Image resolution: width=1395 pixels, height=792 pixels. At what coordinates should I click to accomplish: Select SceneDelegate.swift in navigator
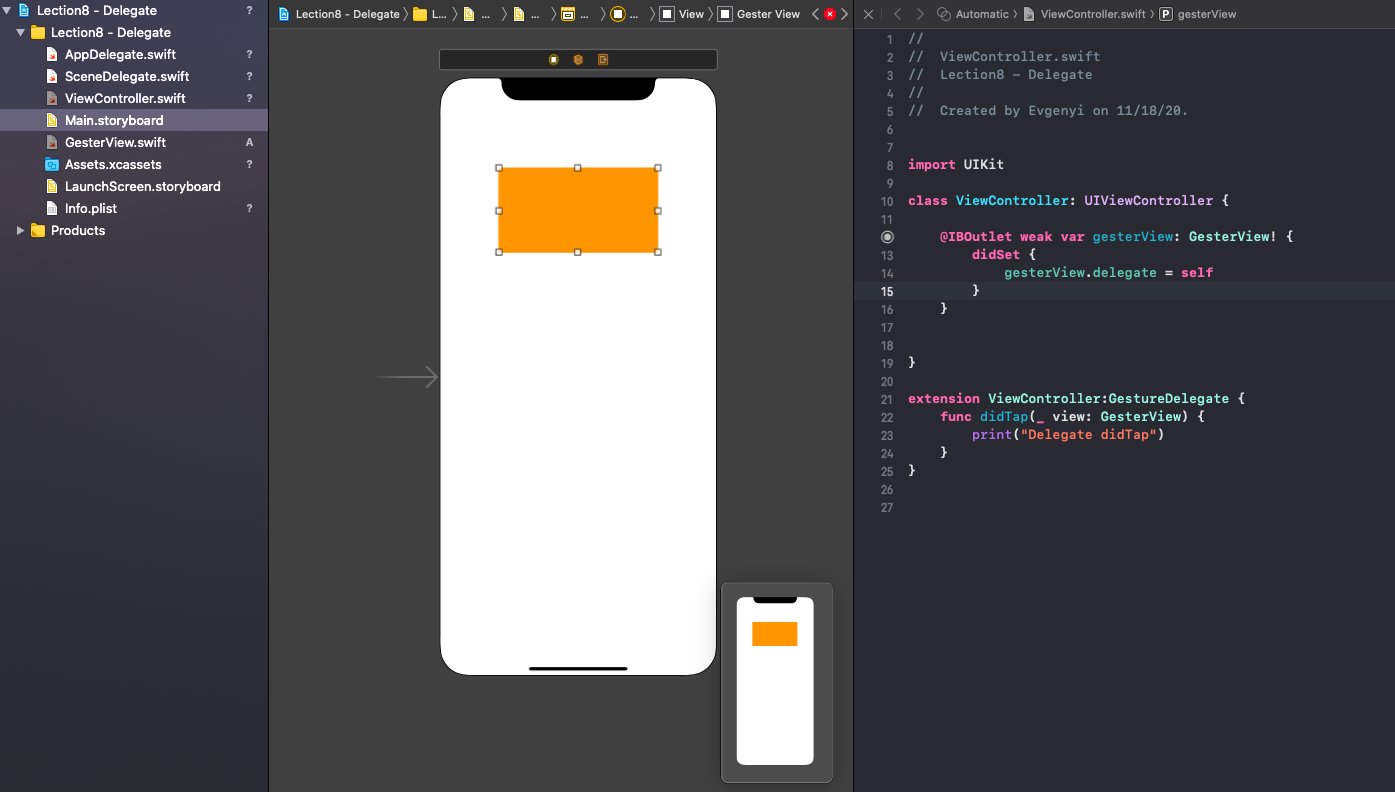point(134,76)
